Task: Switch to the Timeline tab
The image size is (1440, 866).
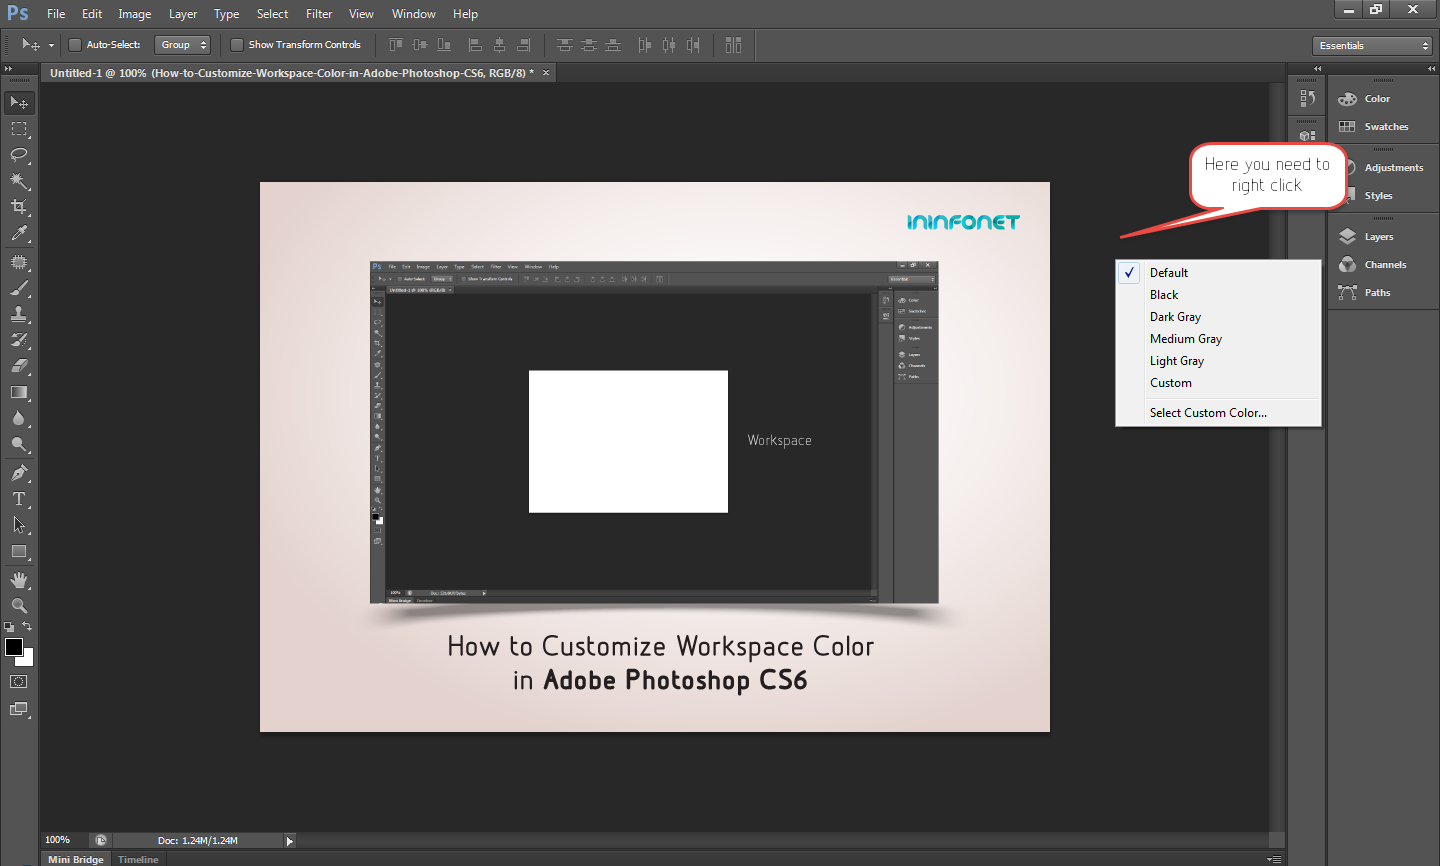Action: coord(137,858)
